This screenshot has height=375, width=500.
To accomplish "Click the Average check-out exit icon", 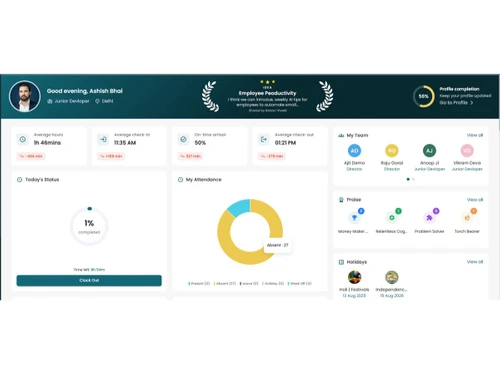I will tap(264, 139).
